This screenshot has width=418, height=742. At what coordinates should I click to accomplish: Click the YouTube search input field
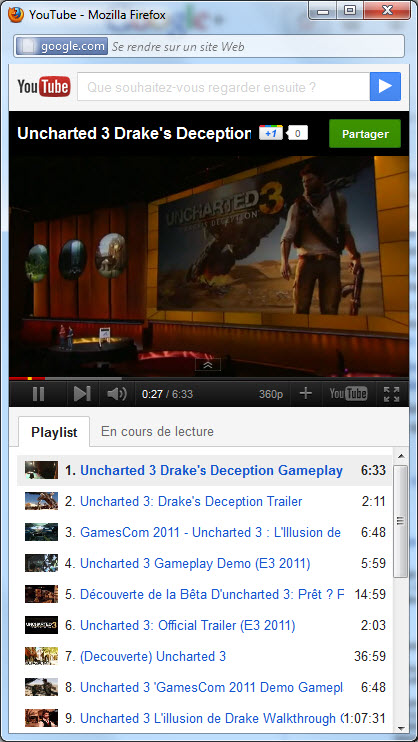[x=223, y=87]
